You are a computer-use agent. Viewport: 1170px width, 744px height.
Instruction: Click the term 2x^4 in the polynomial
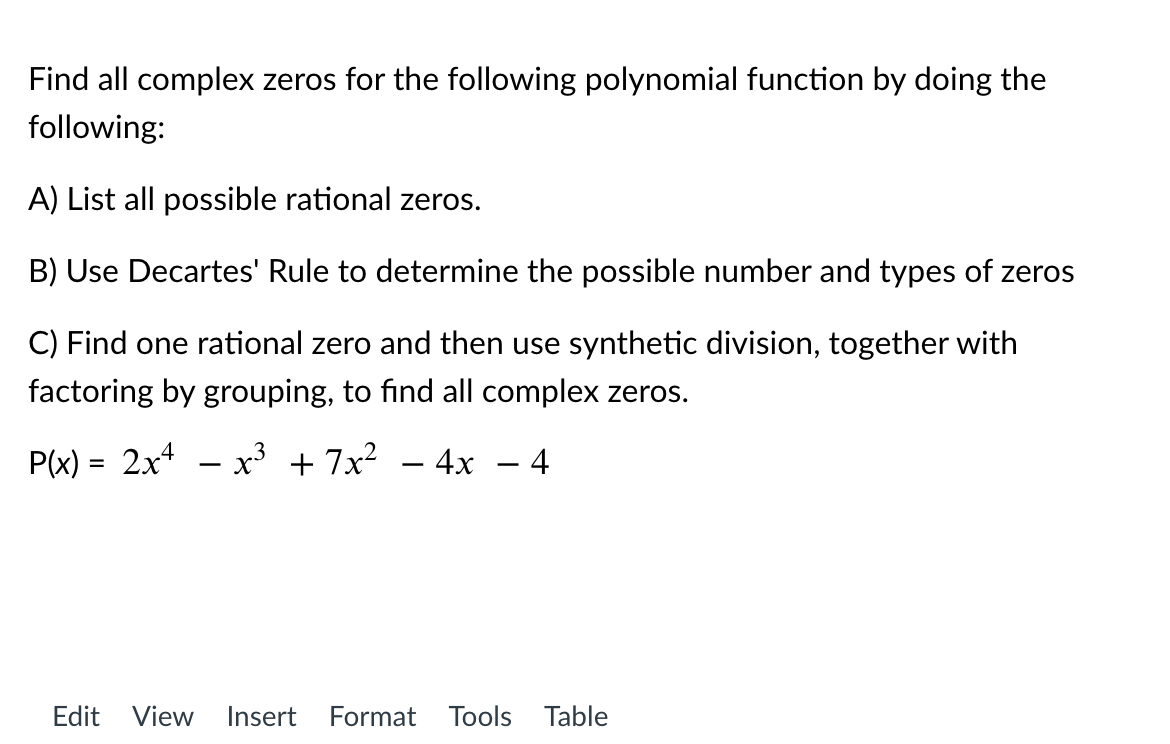pos(150,460)
